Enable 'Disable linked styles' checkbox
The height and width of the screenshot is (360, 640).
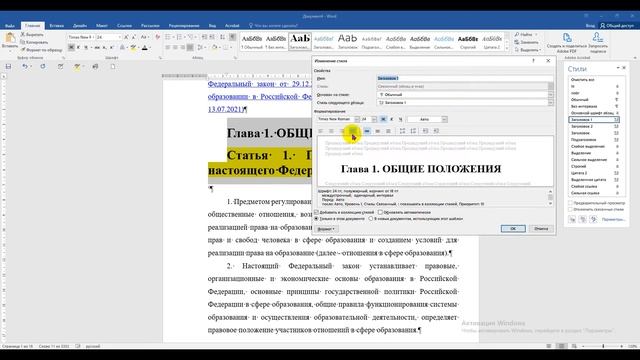pos(571,209)
